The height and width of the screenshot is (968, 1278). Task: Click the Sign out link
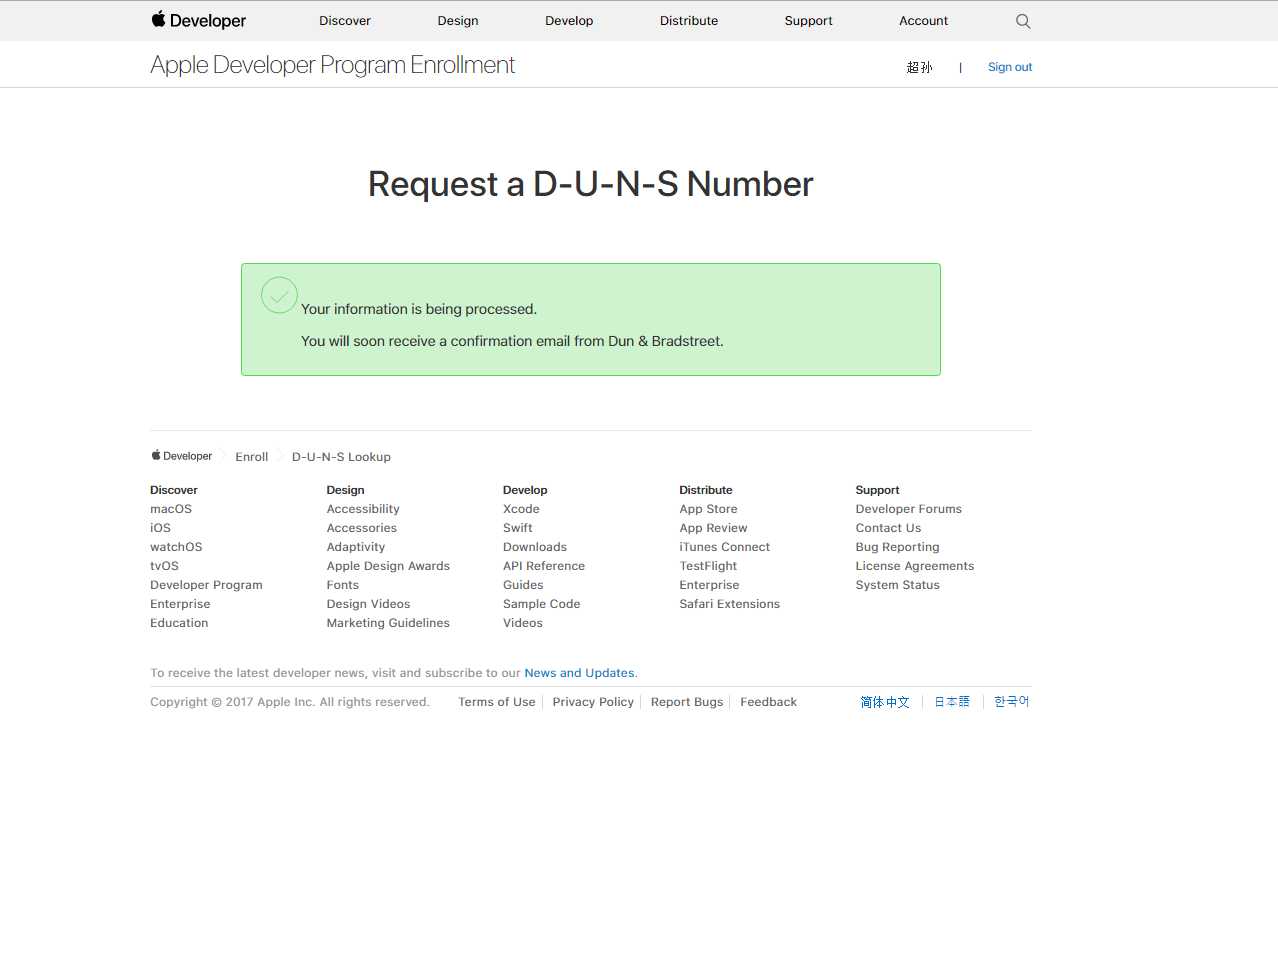1010,67
